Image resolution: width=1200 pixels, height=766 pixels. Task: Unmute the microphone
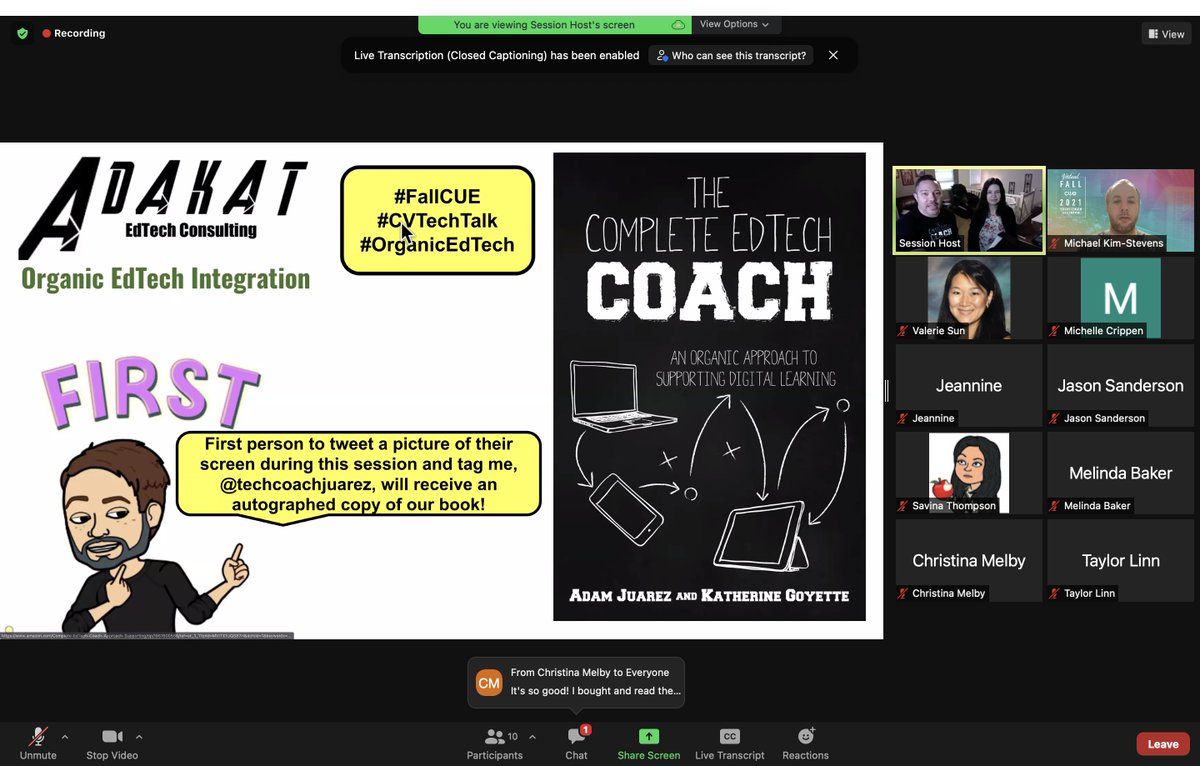38,743
